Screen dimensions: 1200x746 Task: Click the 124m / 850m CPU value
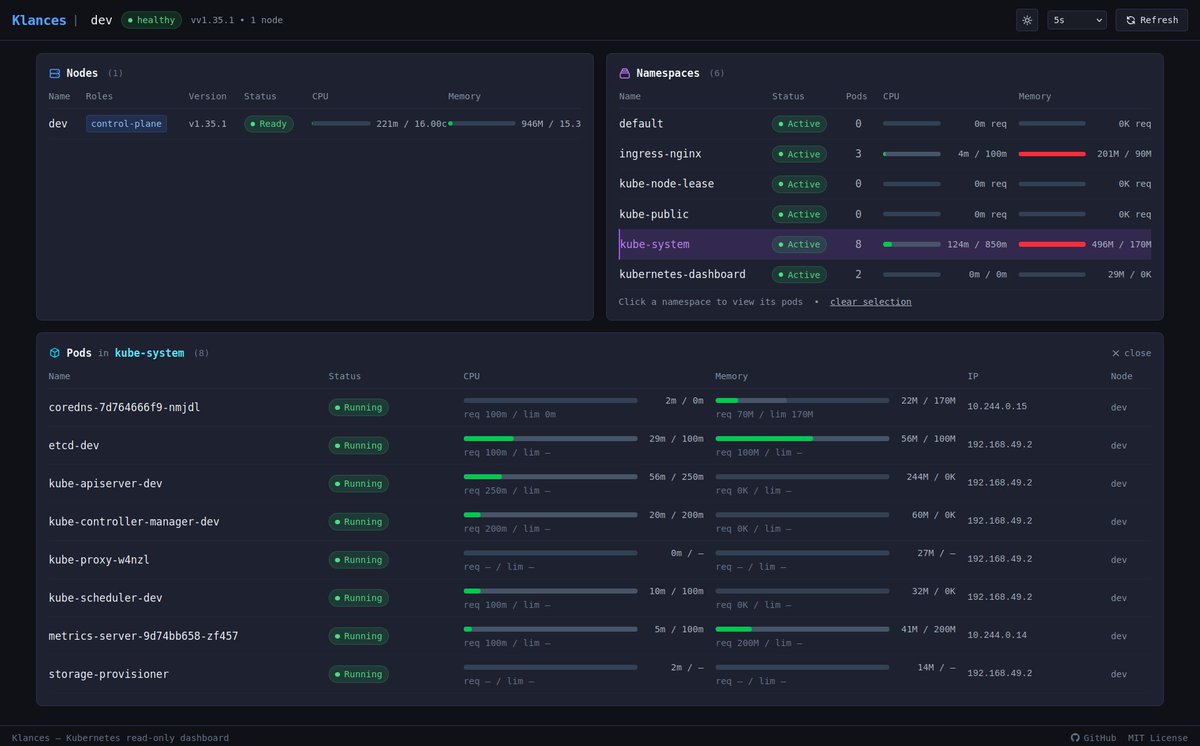click(978, 244)
